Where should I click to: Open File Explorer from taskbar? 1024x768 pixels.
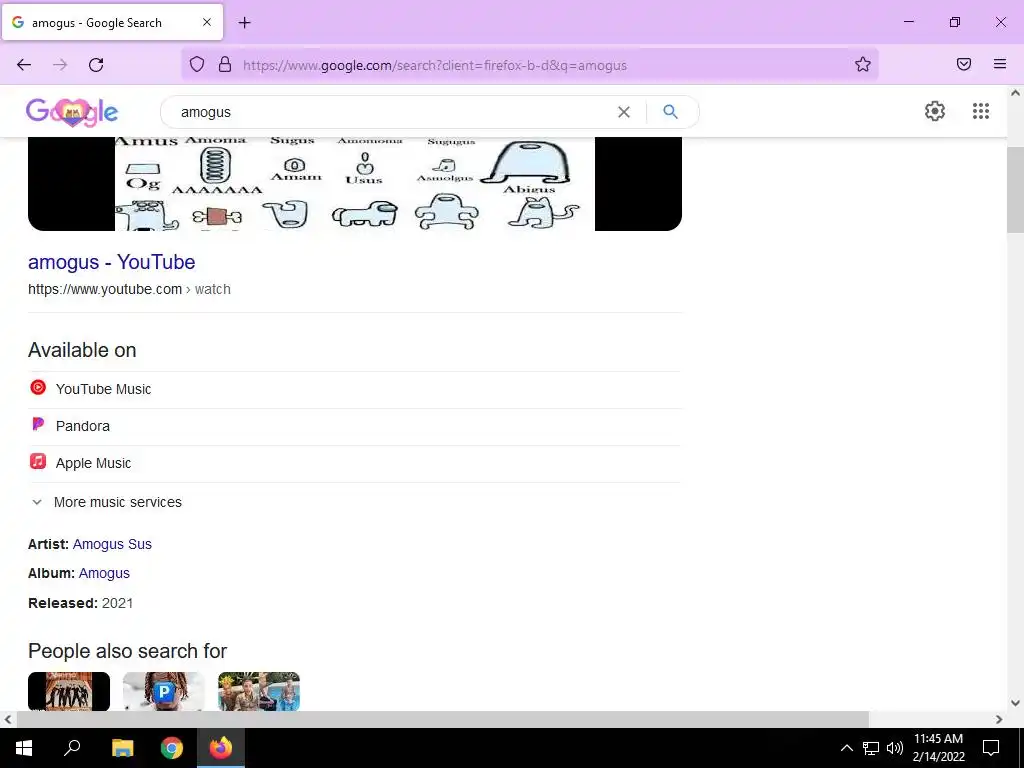click(122, 748)
